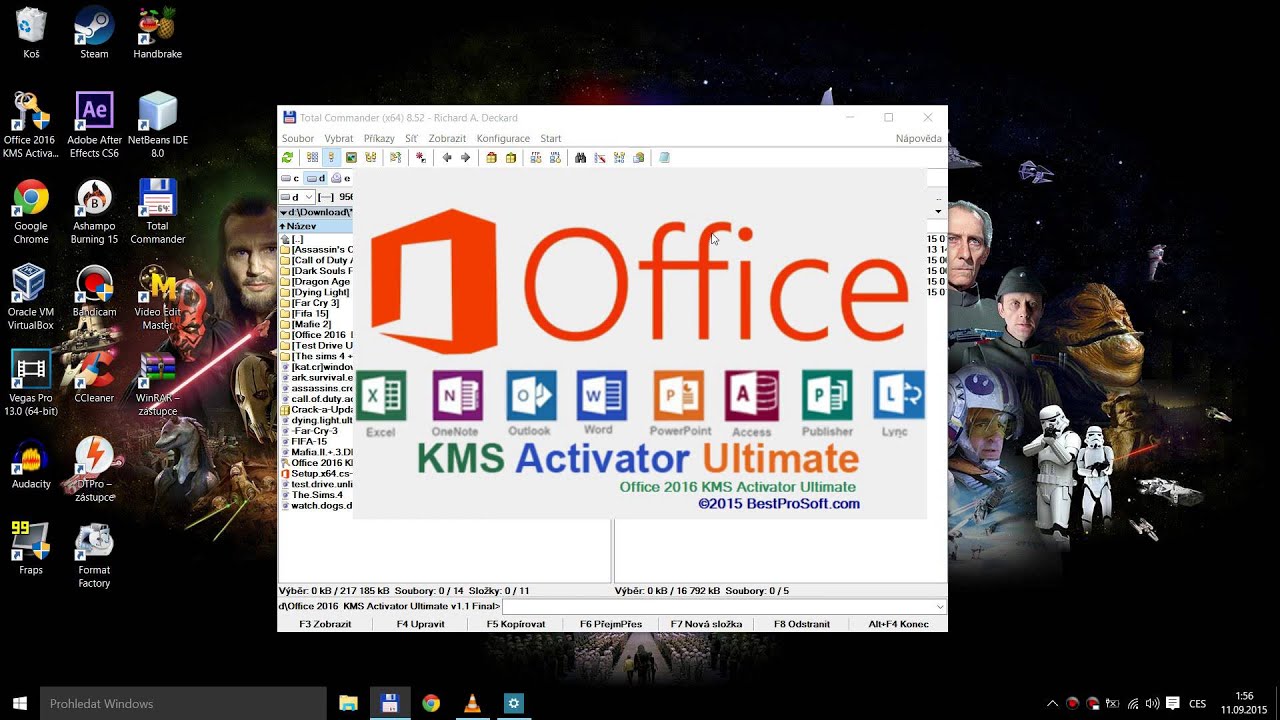Click the Alt+F4 Konec button
The image size is (1280, 720).
coord(898,624)
